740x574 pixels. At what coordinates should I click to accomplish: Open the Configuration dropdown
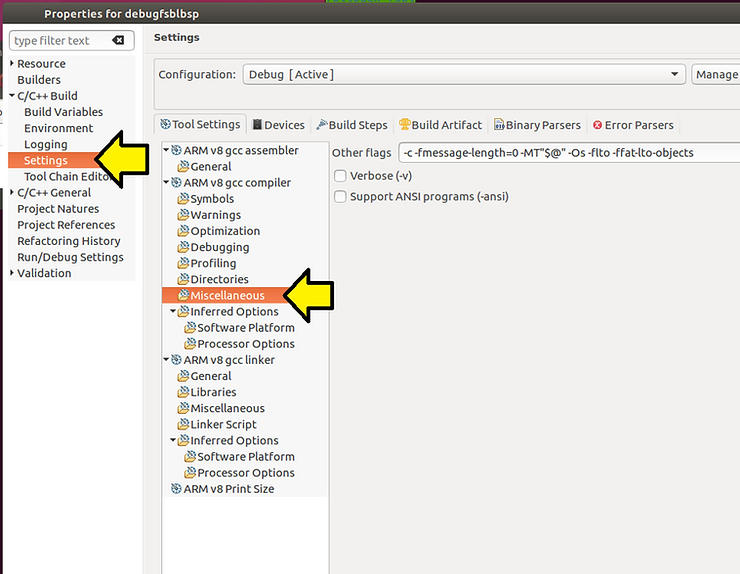464,75
